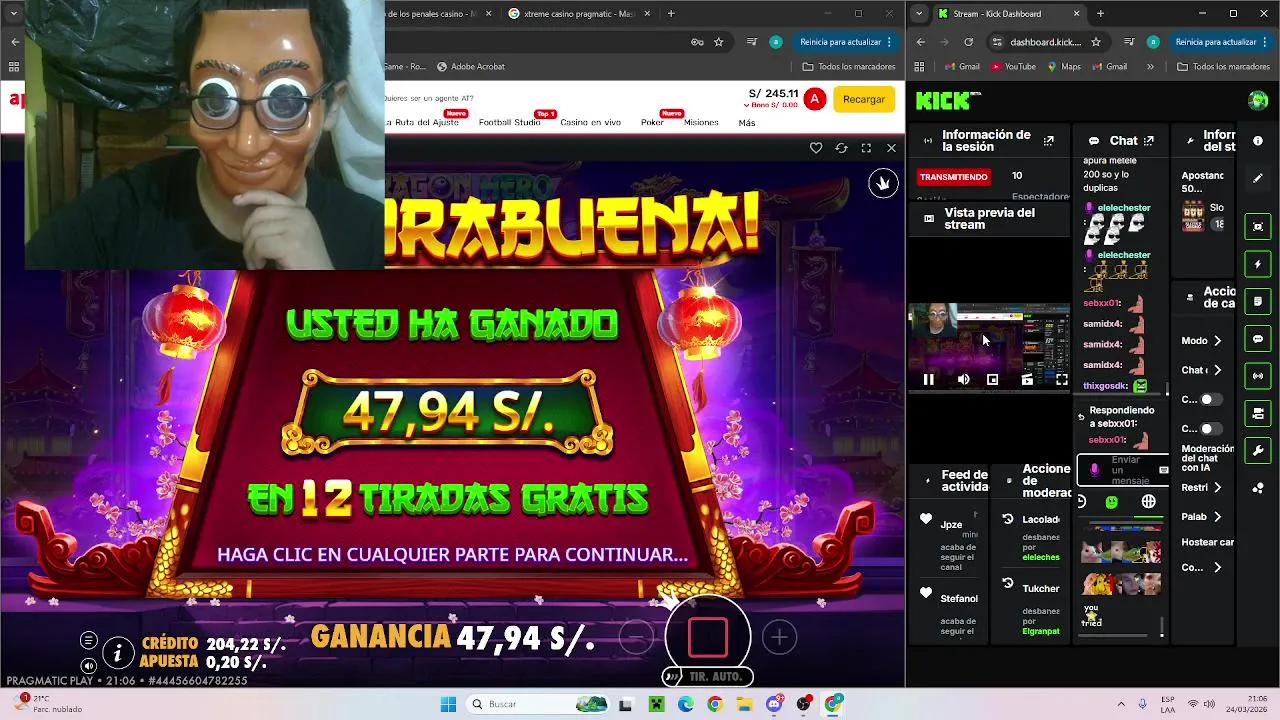This screenshot has width=1280, height=720.
Task: Open Apps grid icon in Kick bookmarks bar
Action: [919, 66]
